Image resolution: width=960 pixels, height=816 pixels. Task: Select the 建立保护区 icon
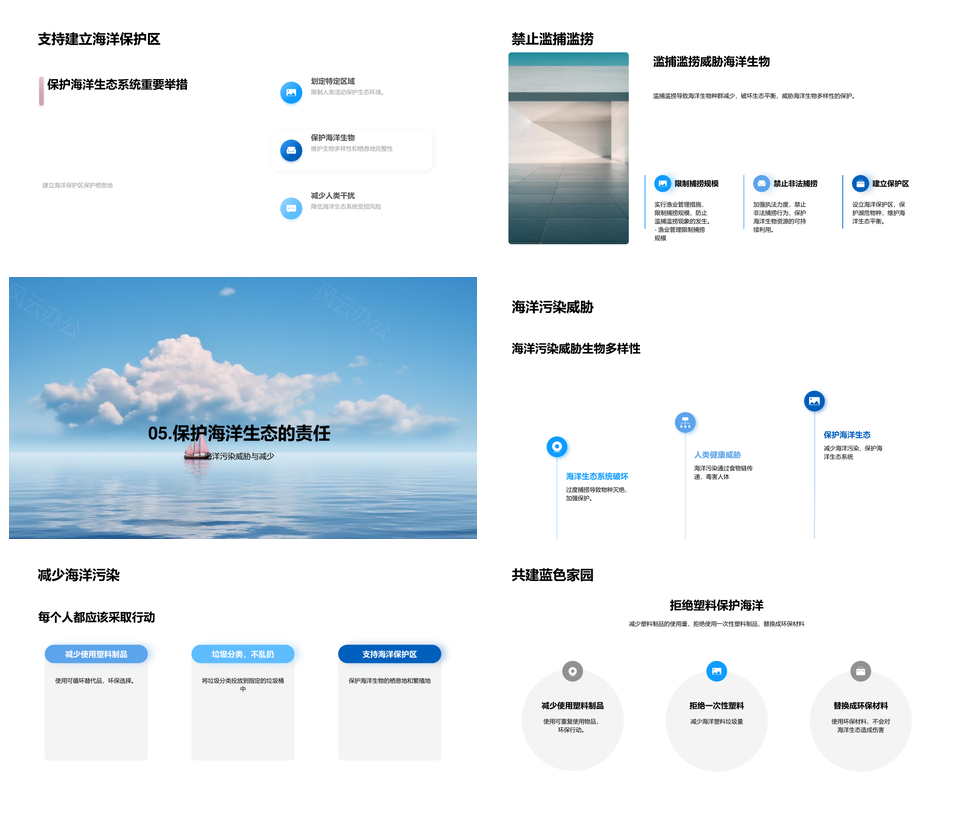coord(860,183)
